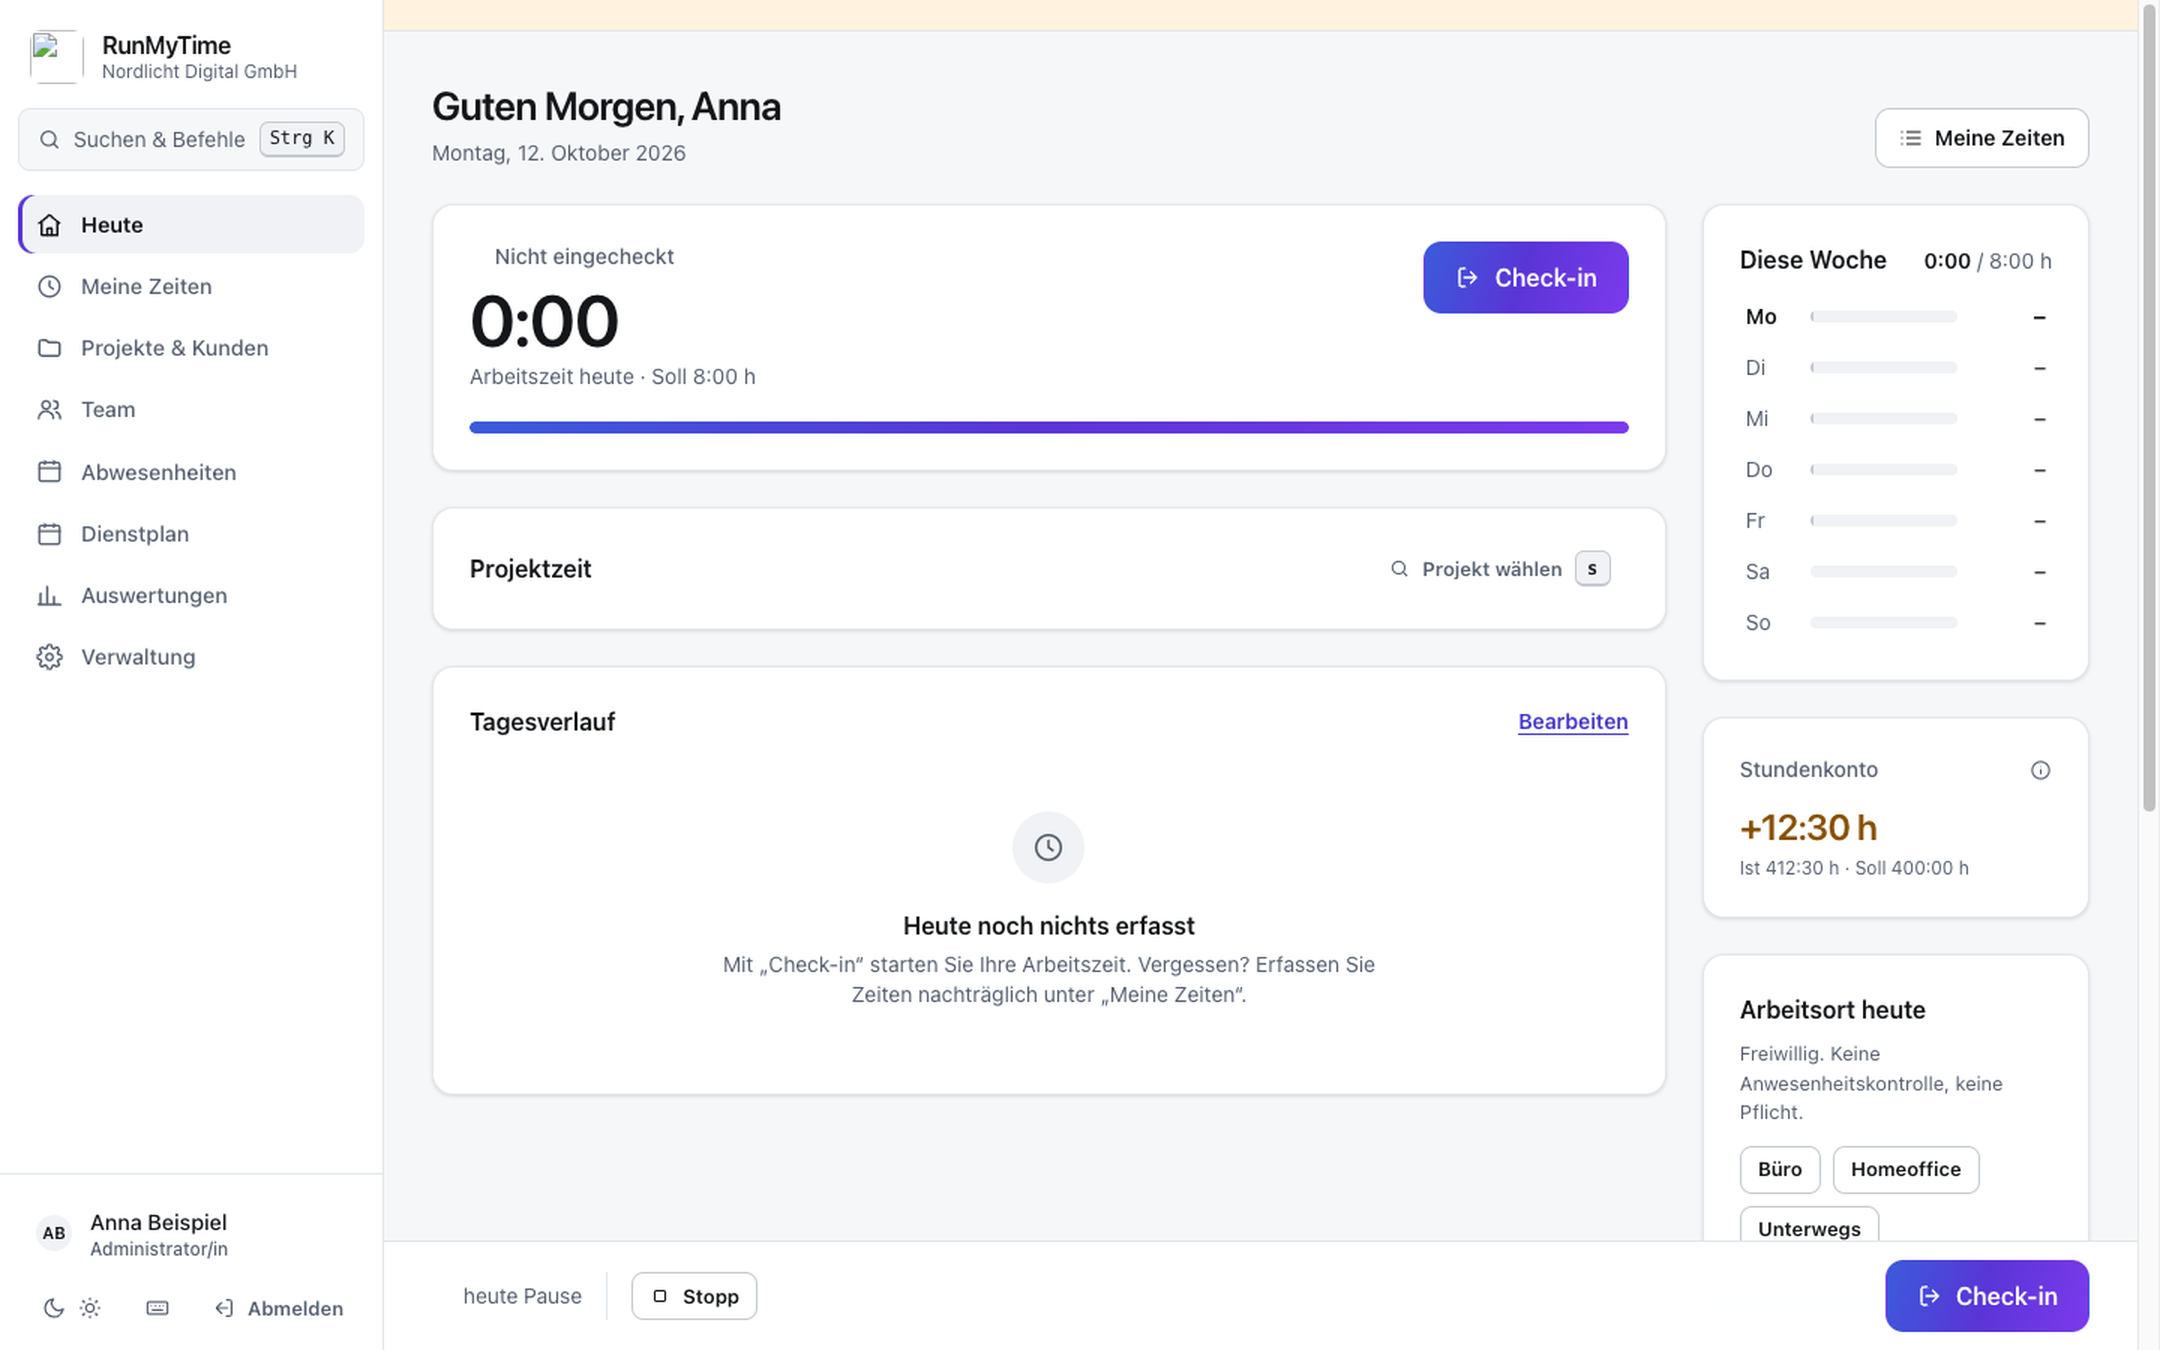
Task: Select Büro as work location
Action: click(x=1779, y=1170)
